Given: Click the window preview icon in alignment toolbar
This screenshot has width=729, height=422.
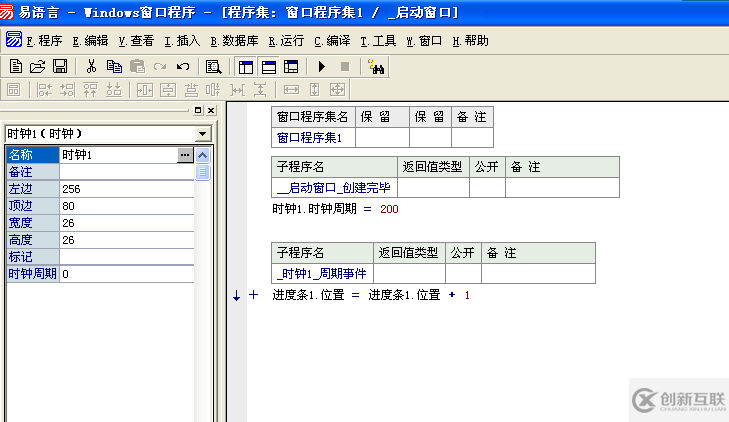Looking at the screenshot, I should 14,90.
